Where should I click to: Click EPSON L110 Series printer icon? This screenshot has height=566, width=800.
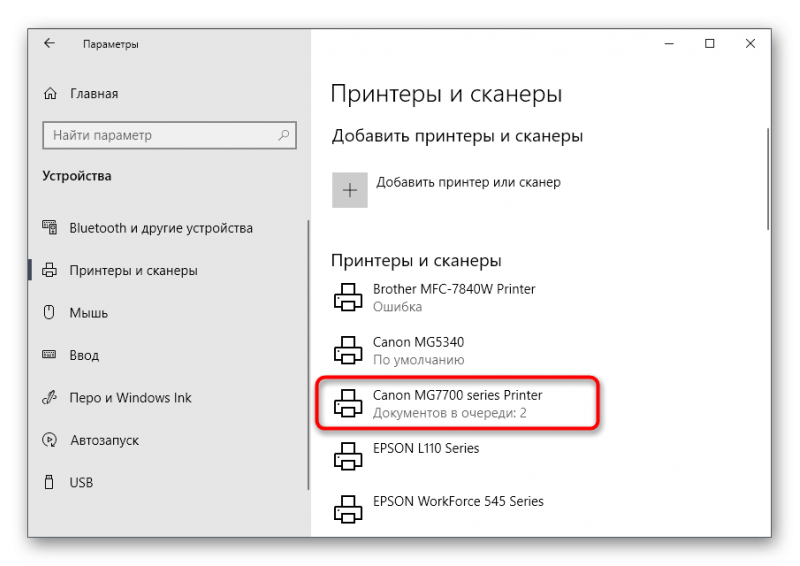(348, 456)
